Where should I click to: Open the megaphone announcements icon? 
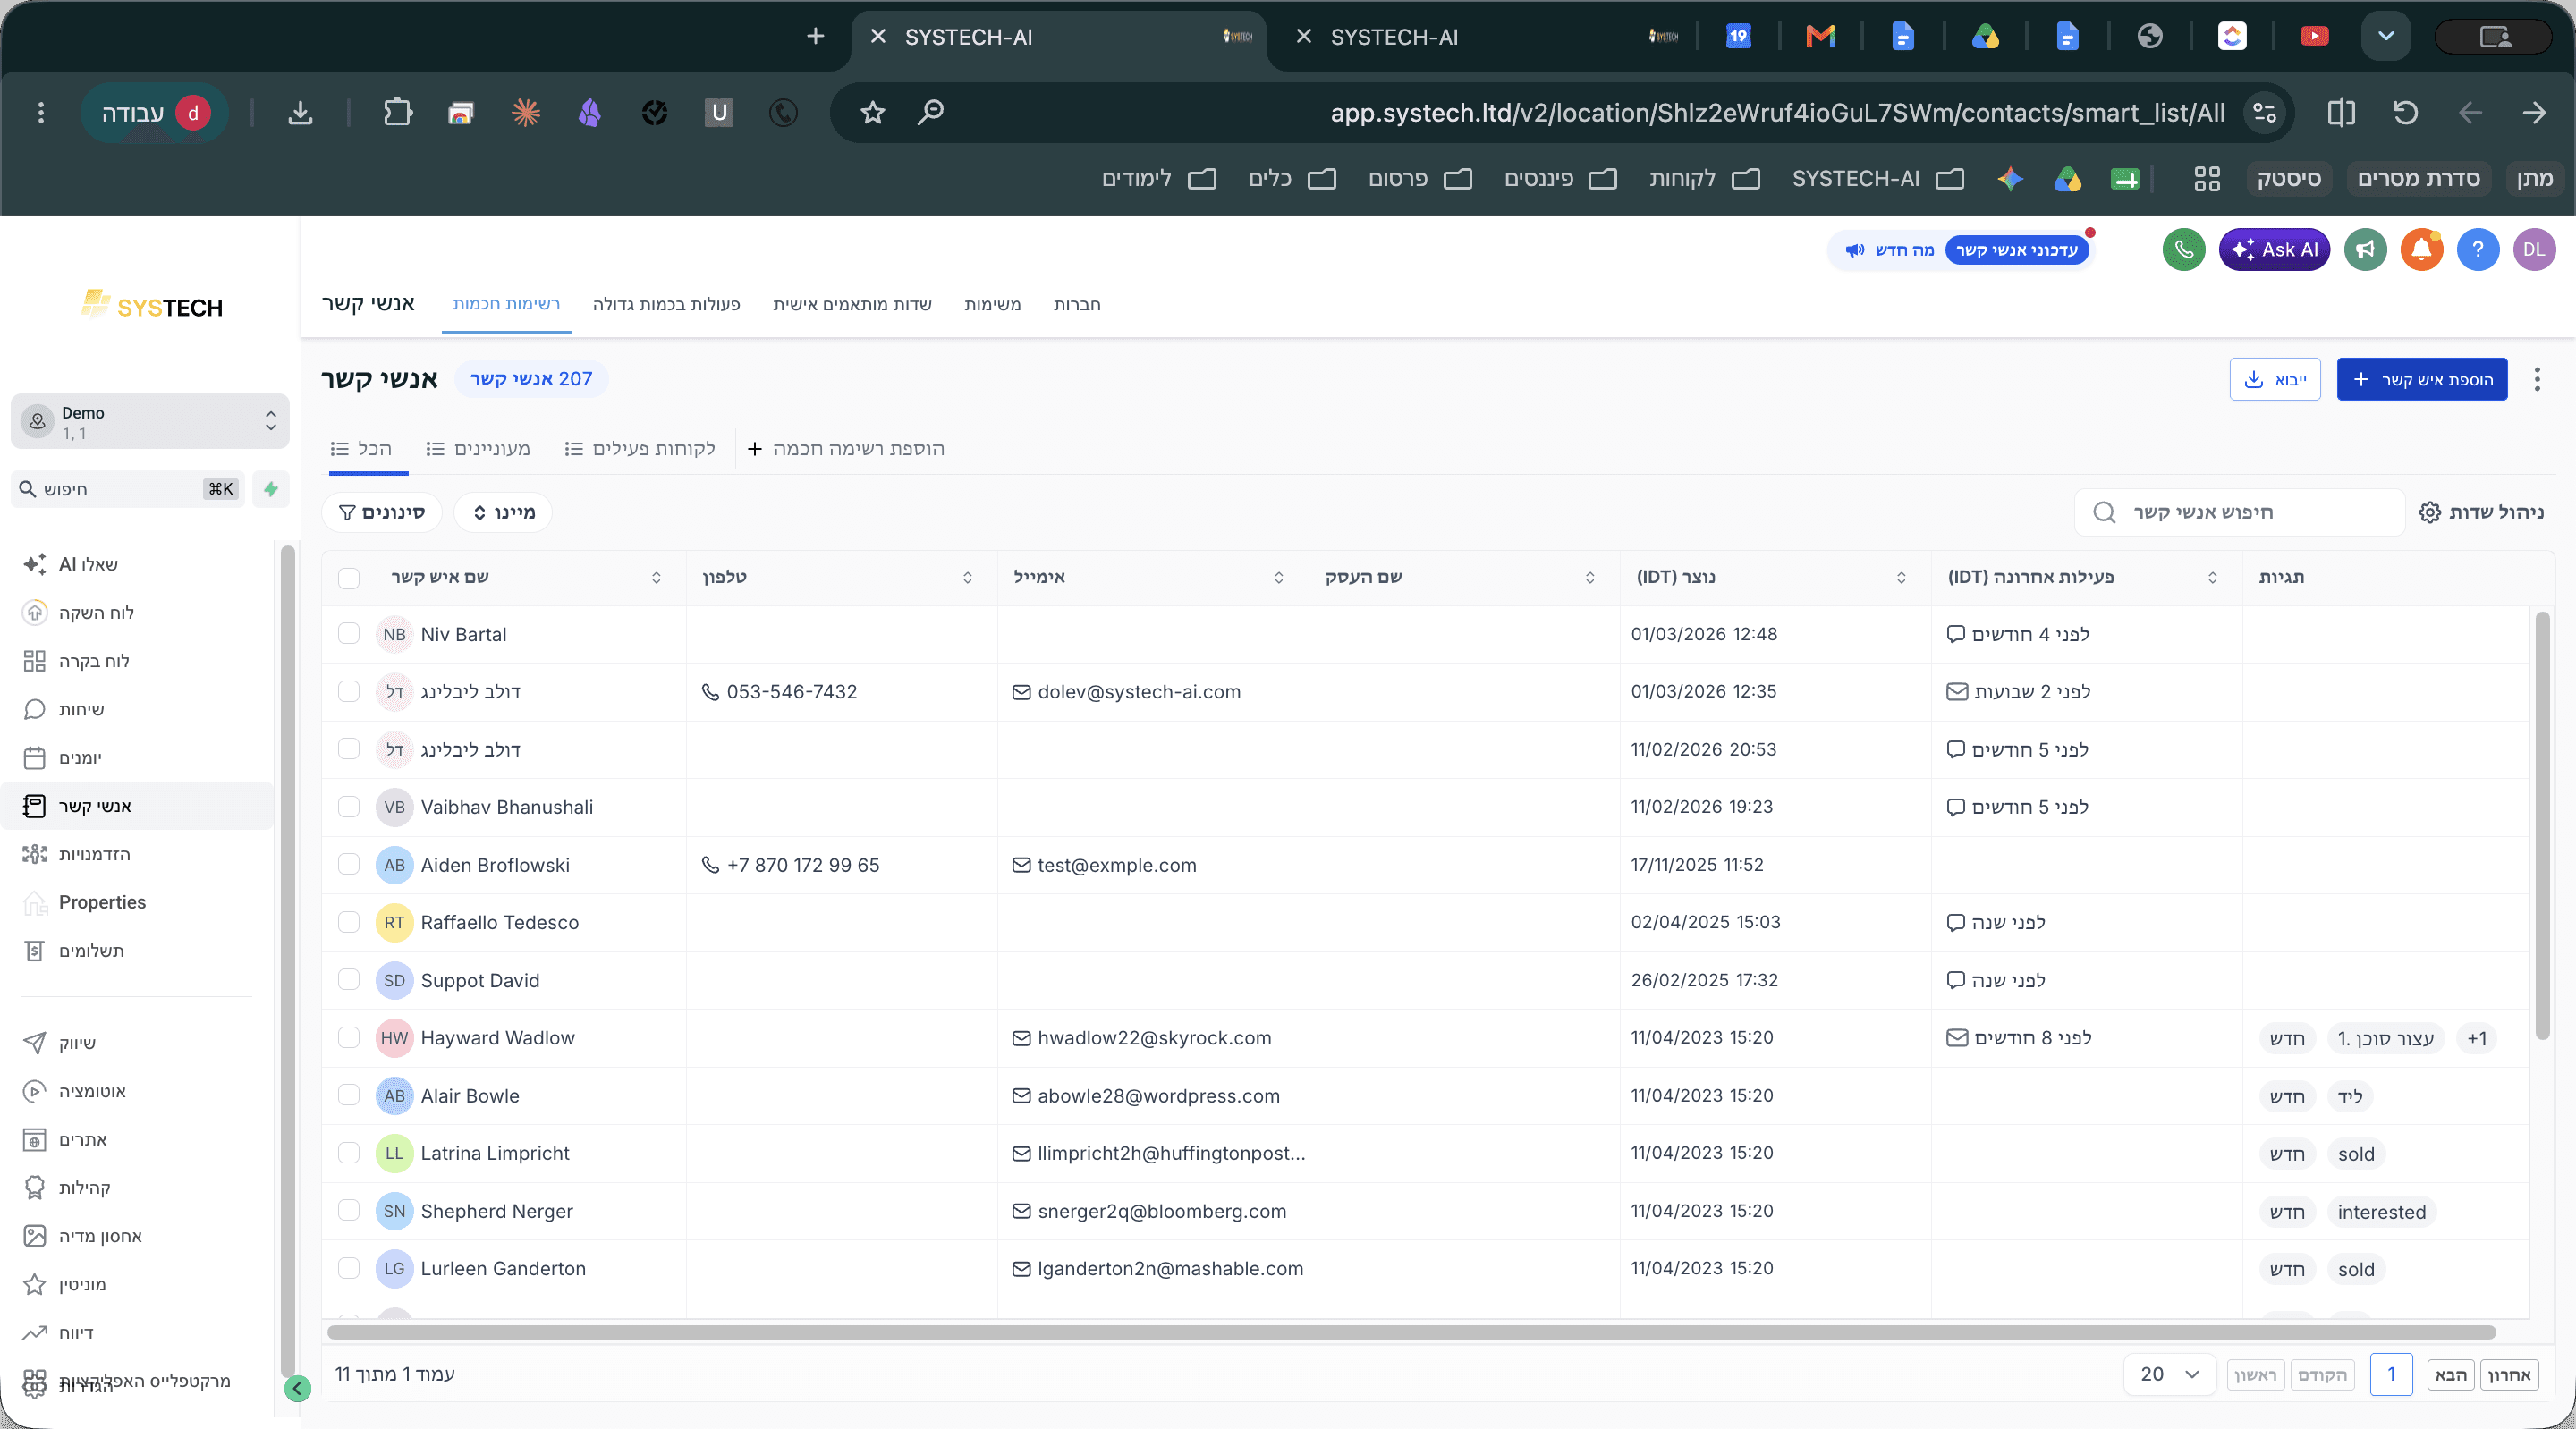coord(2365,250)
